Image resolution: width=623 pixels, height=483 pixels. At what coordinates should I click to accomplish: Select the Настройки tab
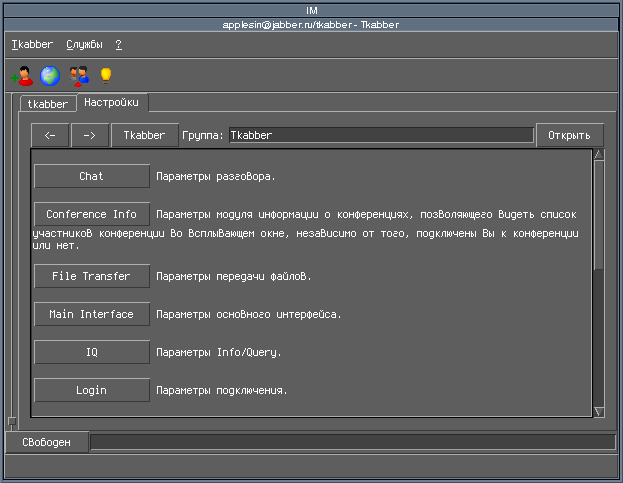(x=112, y=103)
